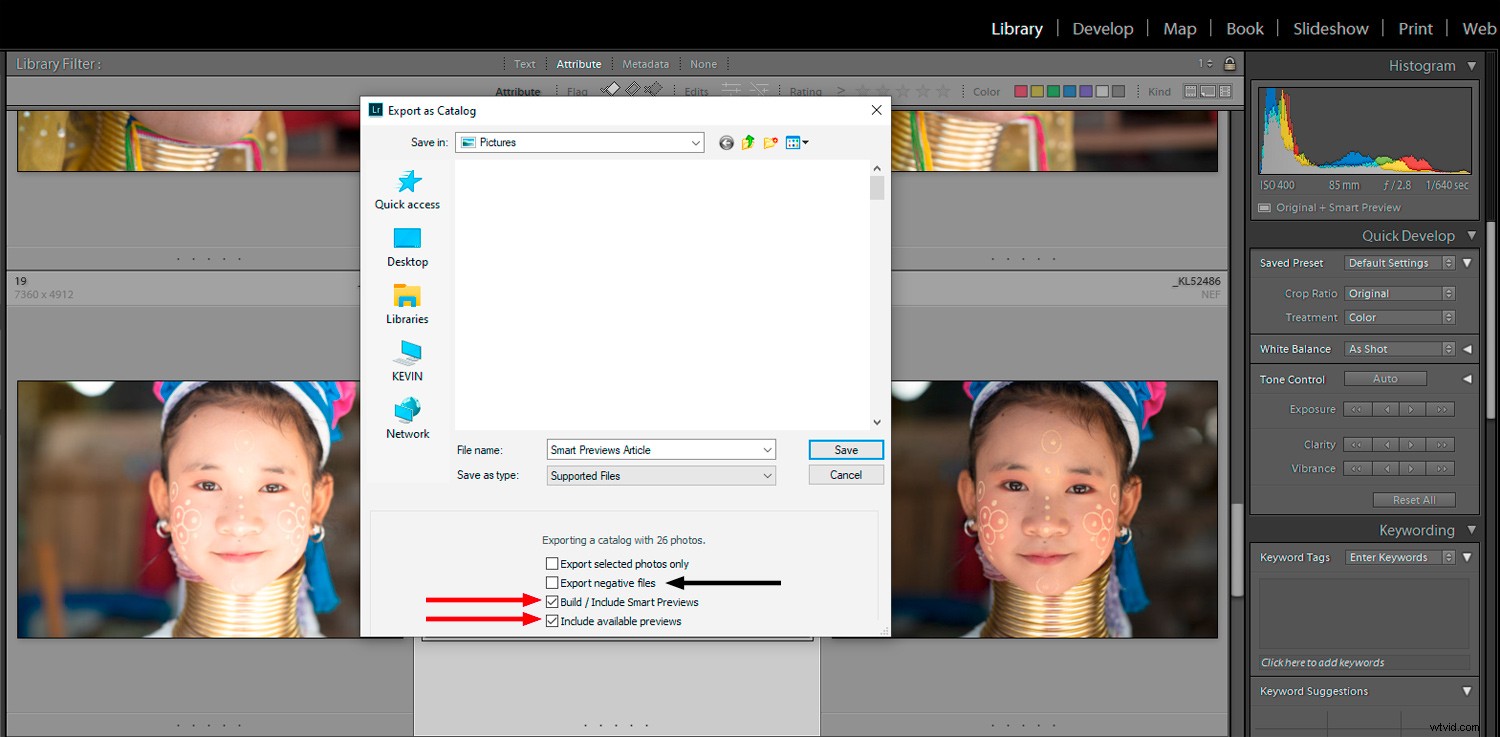Click the red color label swatch
Screen dimensions: 1500x737
click(x=1021, y=90)
